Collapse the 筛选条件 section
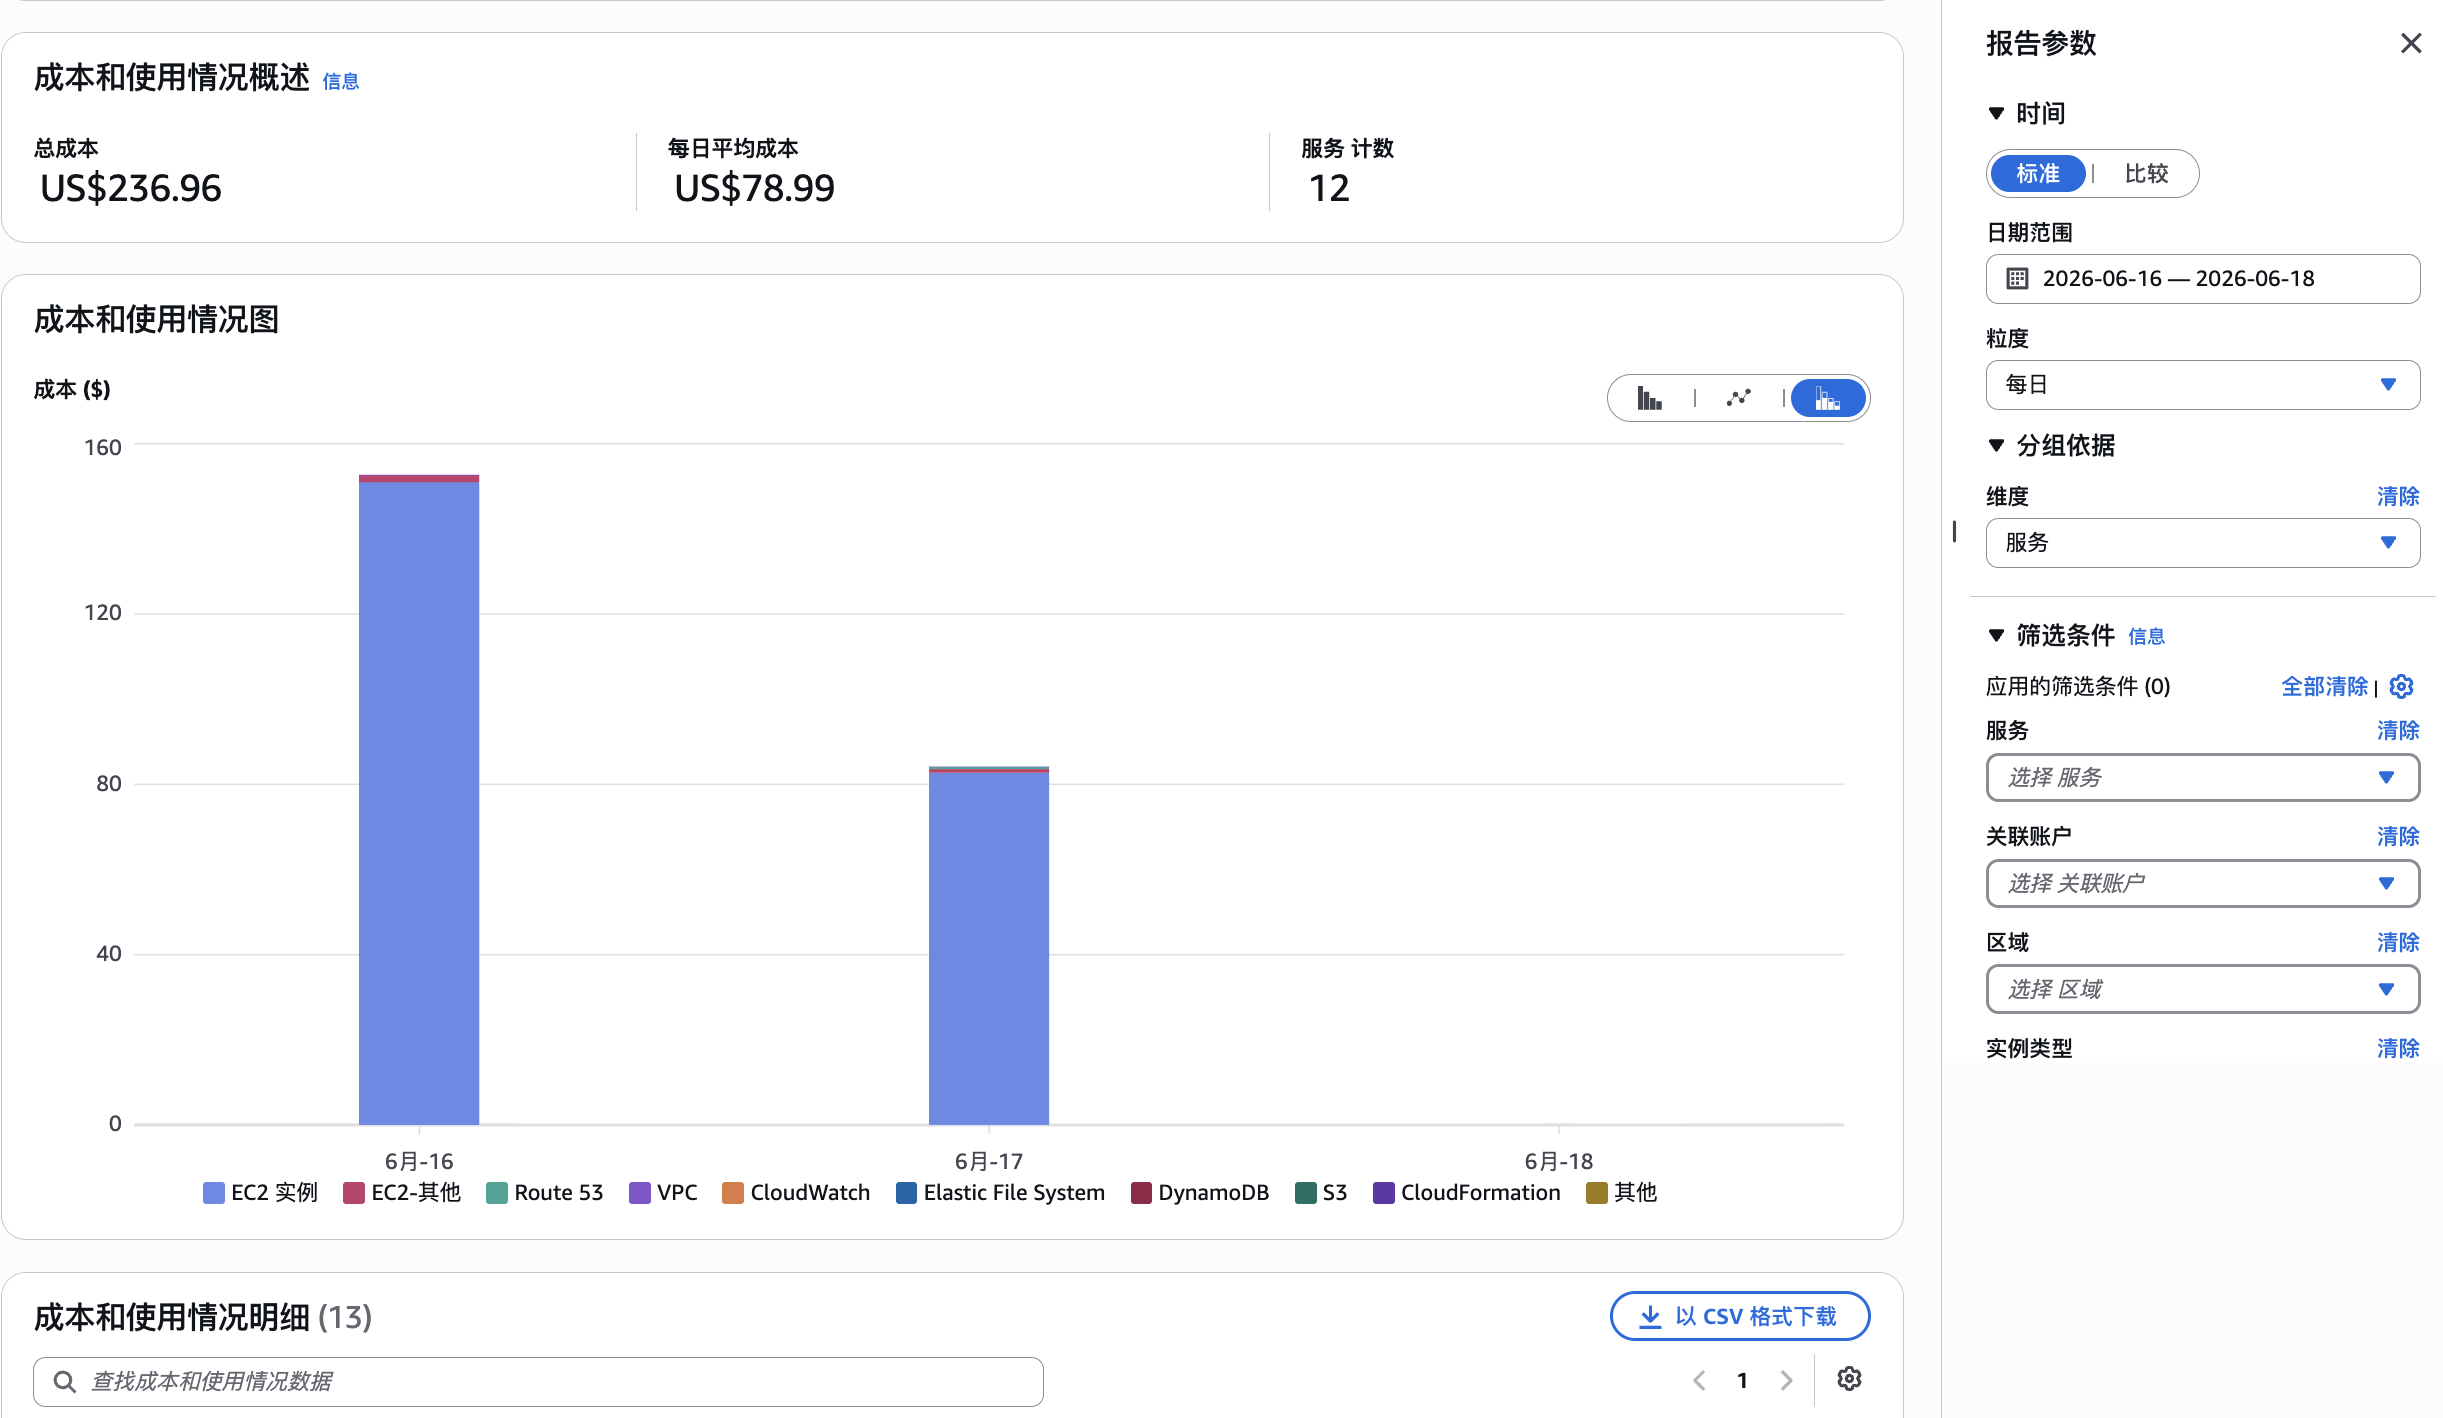Viewport: 2443px width, 1418px height. (x=1996, y=635)
